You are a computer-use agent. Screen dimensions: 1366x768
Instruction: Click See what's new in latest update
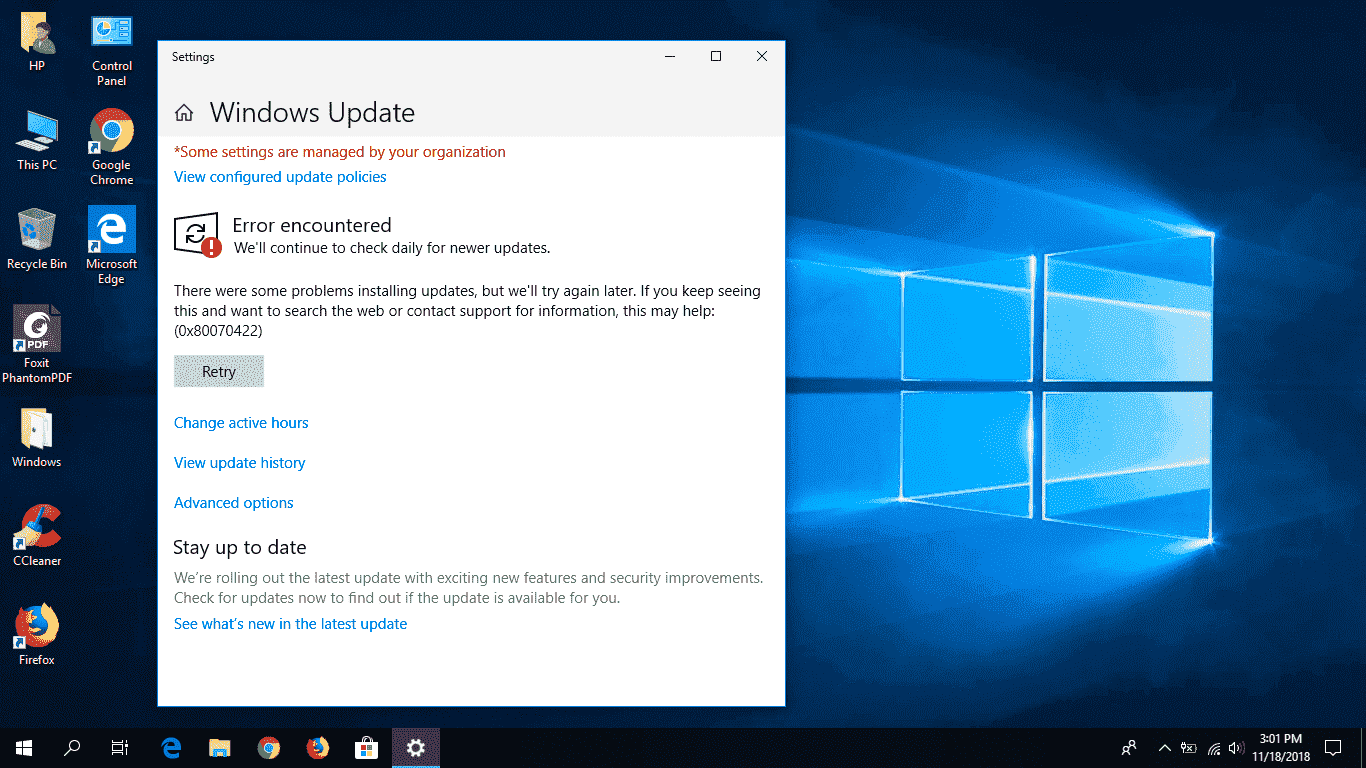click(x=290, y=624)
